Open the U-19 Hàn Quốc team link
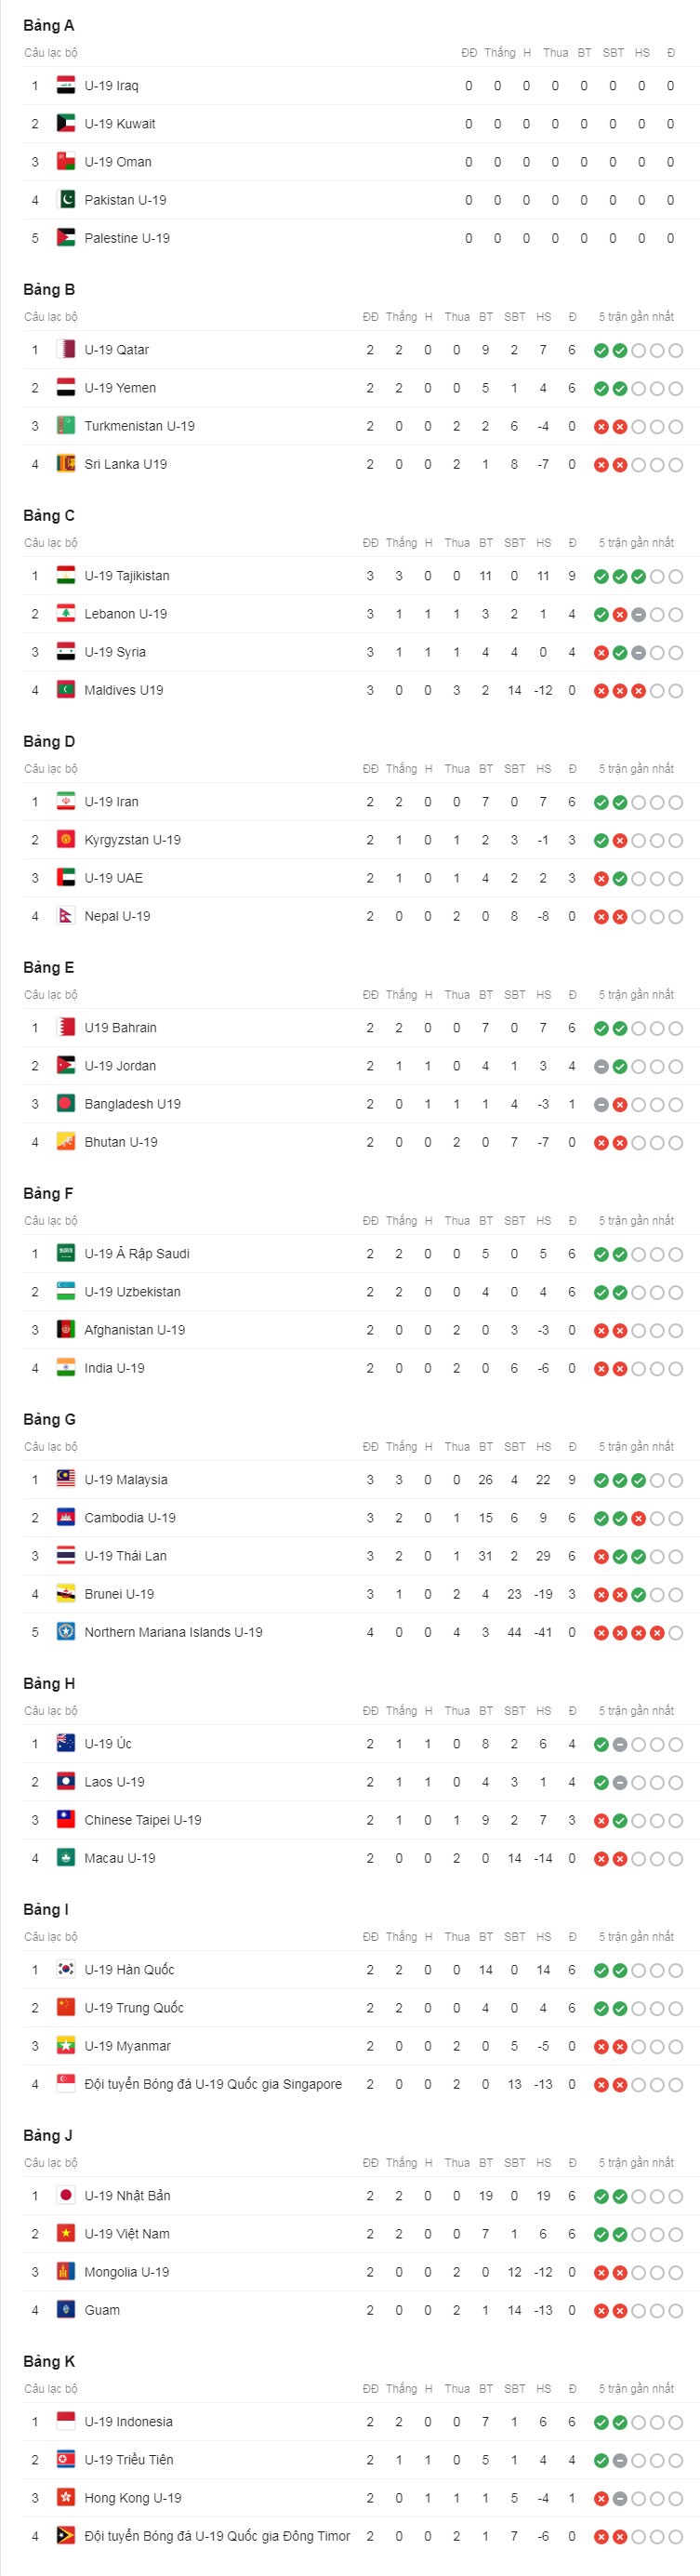 tap(129, 1970)
